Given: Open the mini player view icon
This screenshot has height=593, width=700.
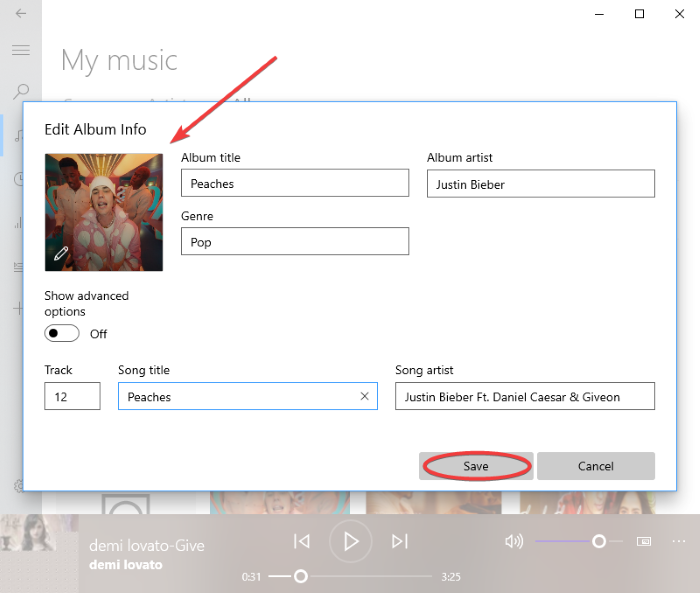Looking at the screenshot, I should point(644,541).
